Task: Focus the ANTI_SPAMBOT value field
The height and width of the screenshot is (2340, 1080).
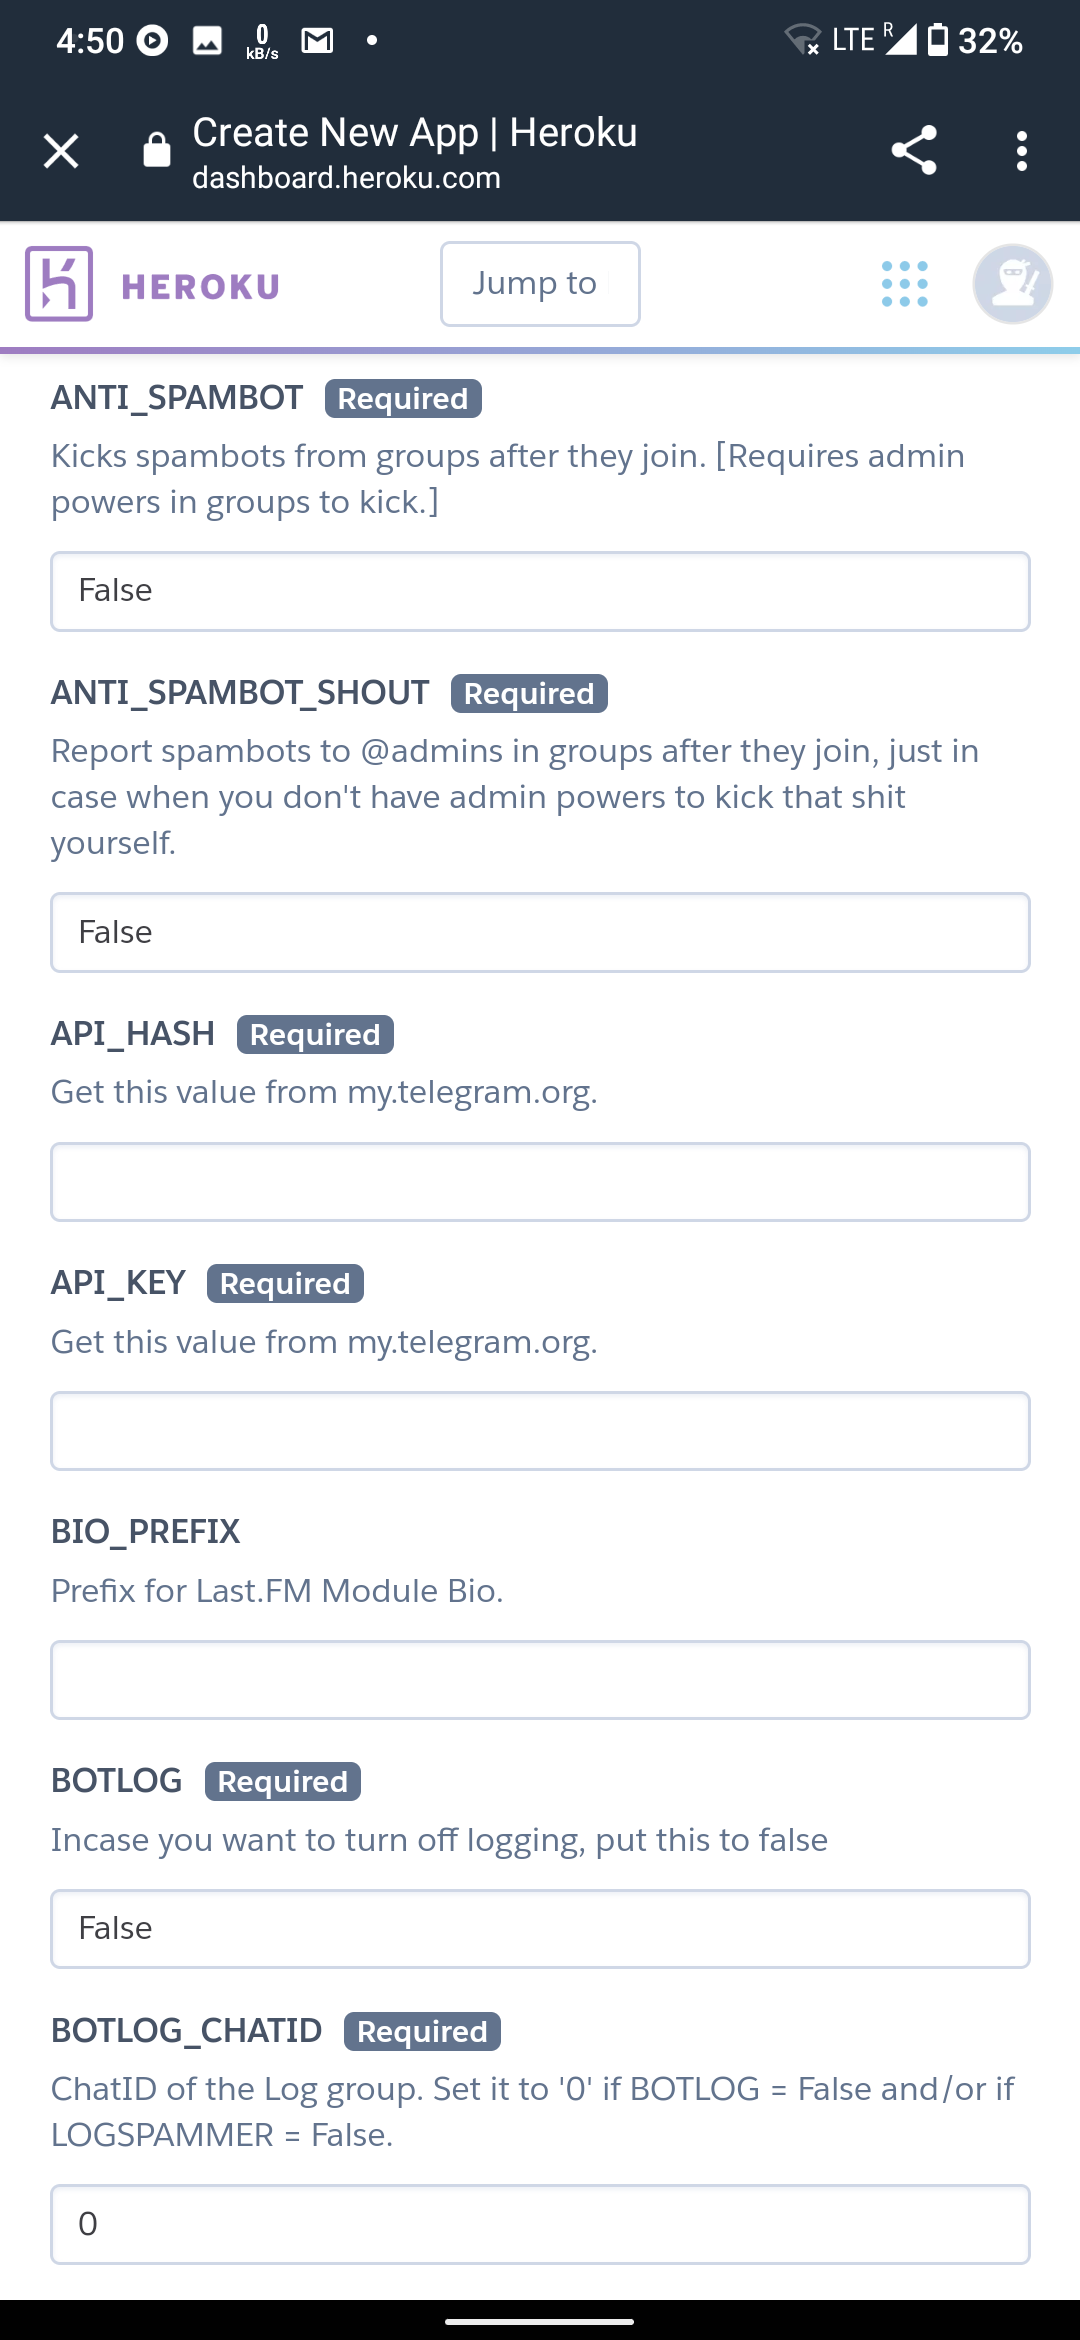Action: 540,591
